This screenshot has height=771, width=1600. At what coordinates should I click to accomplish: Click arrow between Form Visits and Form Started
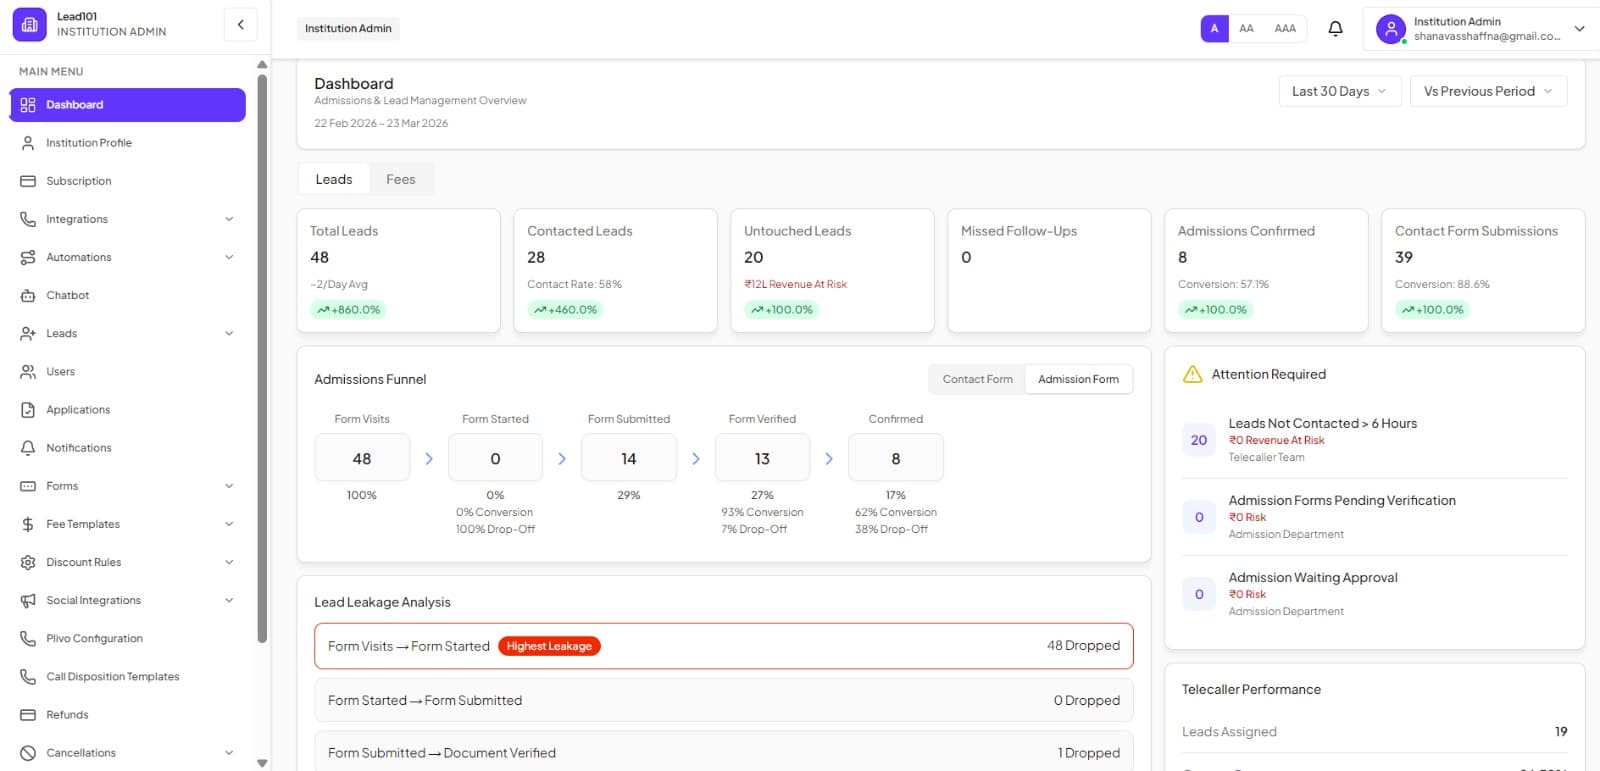429,458
